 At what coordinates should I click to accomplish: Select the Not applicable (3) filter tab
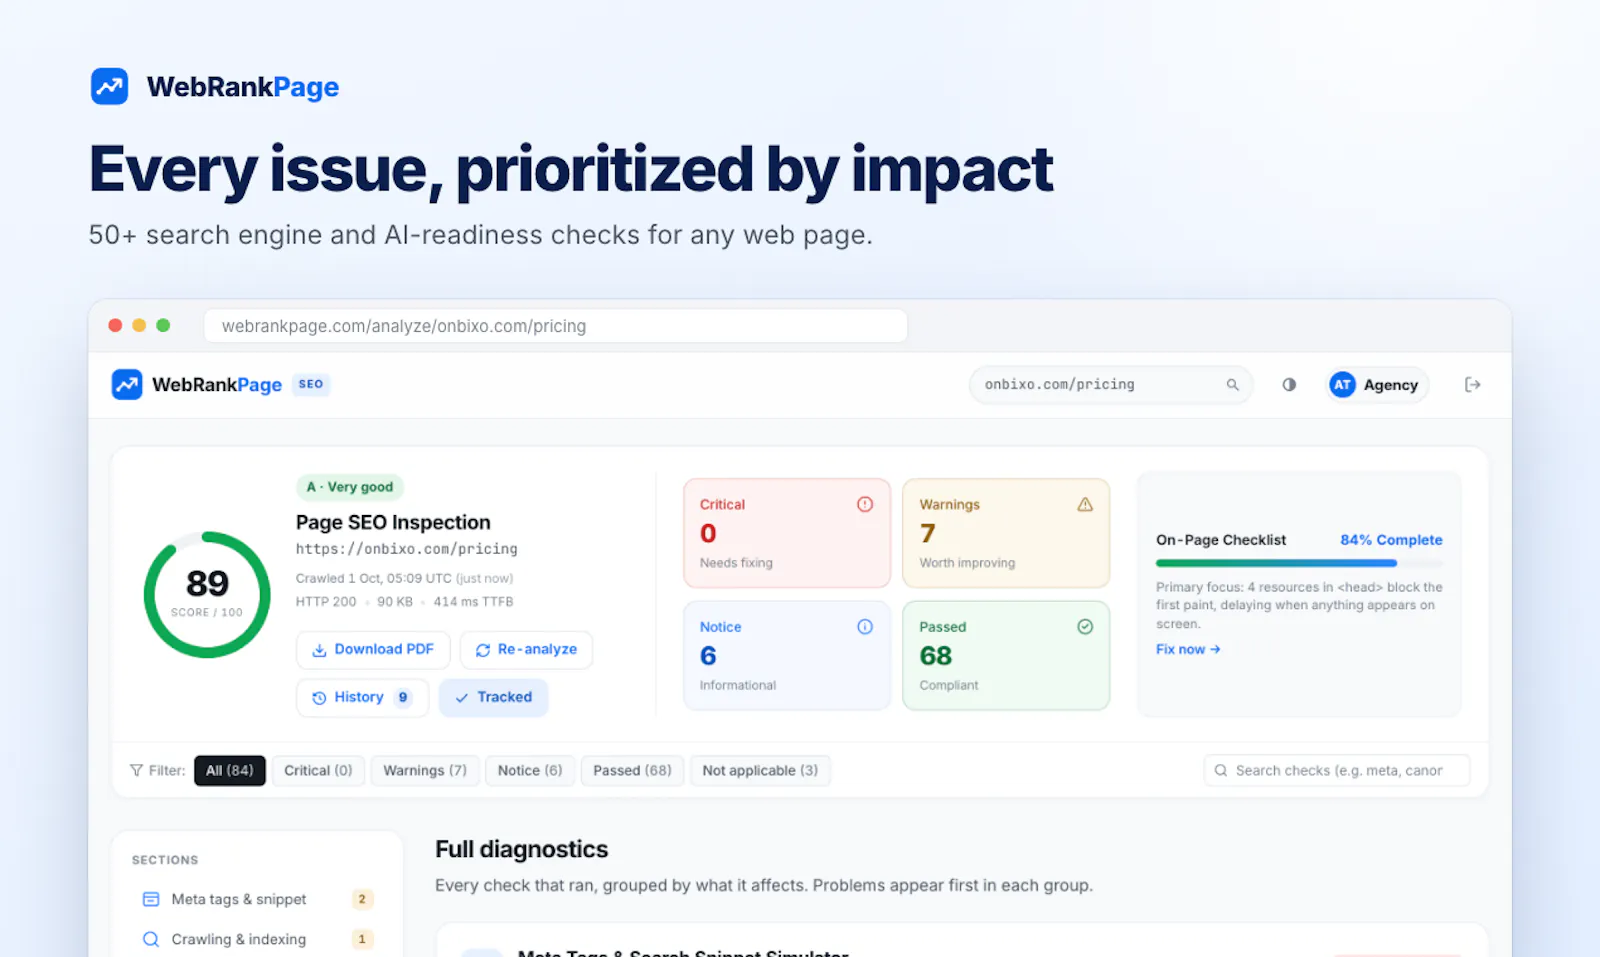tap(760, 771)
